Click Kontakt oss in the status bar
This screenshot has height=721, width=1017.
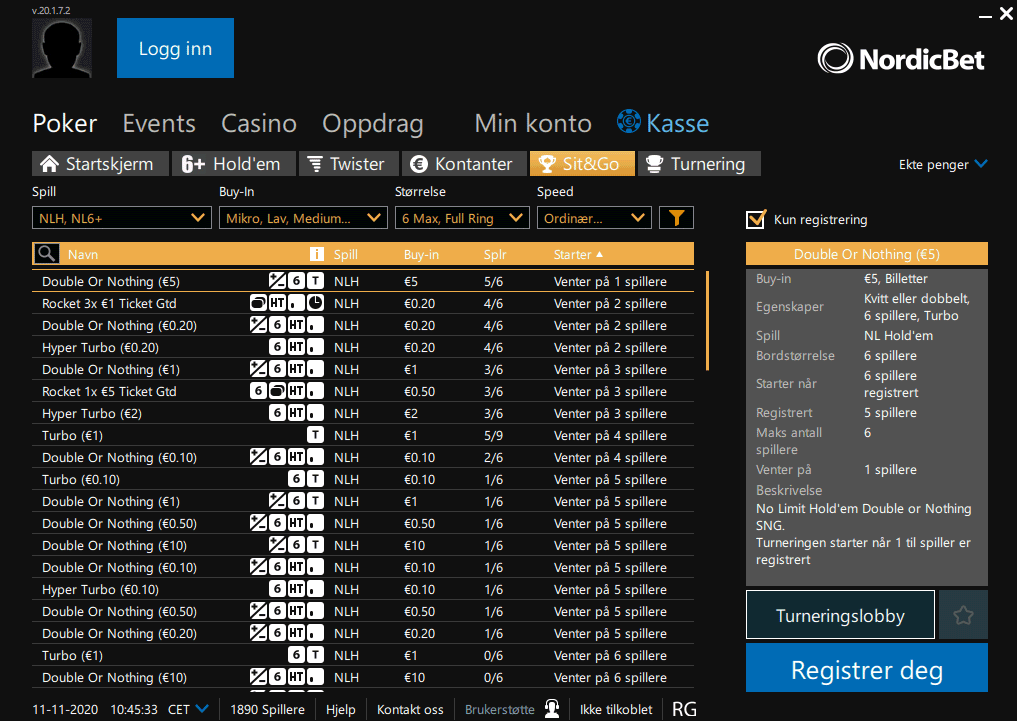(x=410, y=709)
